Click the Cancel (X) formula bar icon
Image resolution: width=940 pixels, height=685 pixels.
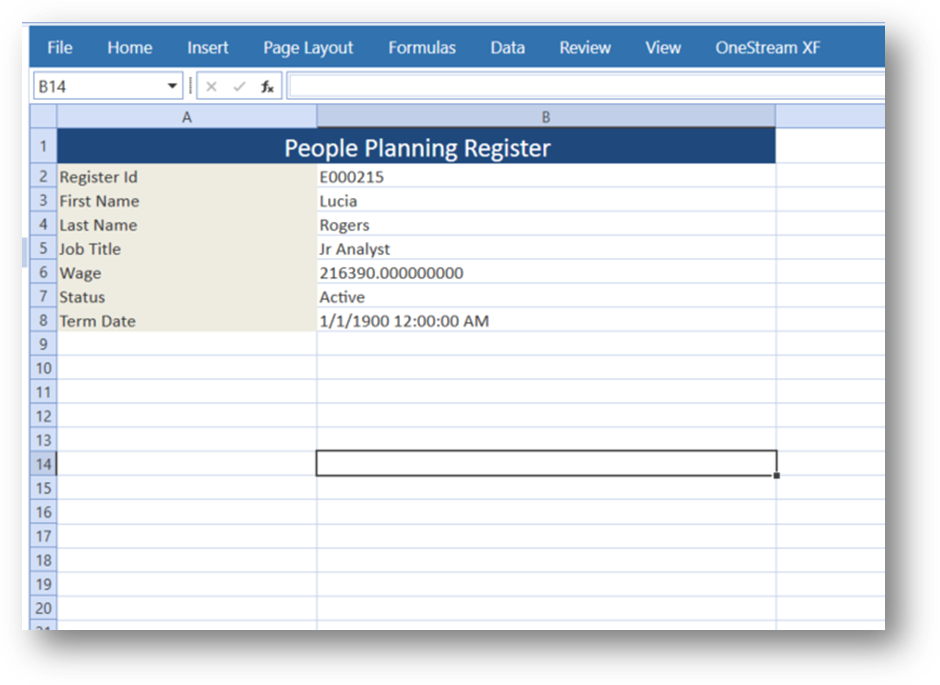click(x=211, y=87)
